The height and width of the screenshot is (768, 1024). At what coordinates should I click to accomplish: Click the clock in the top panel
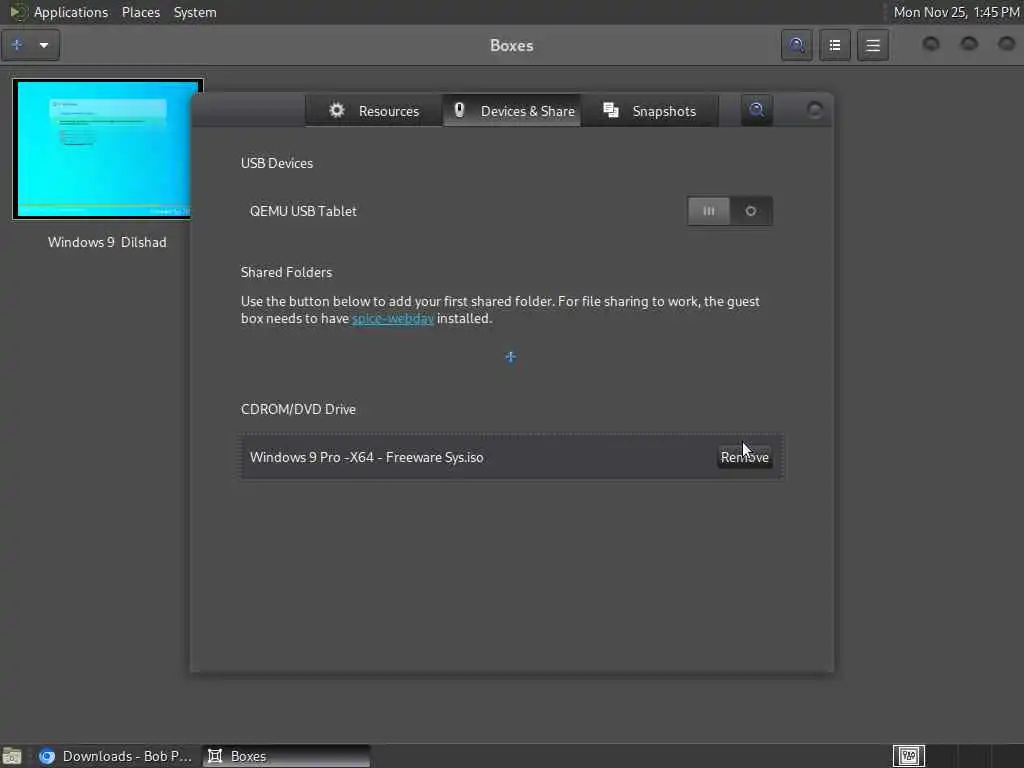point(956,12)
